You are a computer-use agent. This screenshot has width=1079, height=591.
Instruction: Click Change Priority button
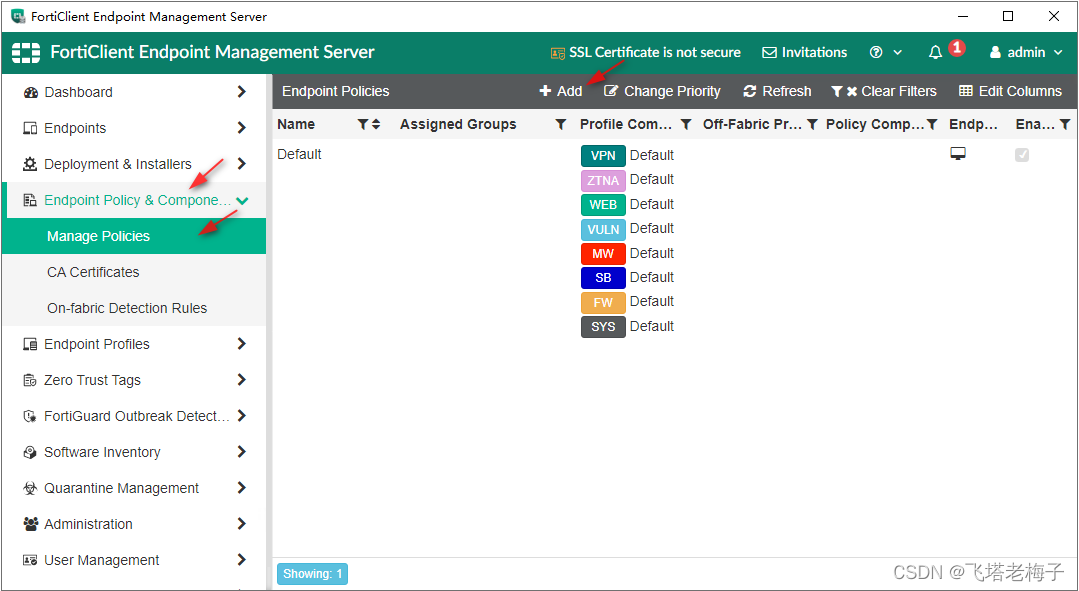(x=662, y=92)
